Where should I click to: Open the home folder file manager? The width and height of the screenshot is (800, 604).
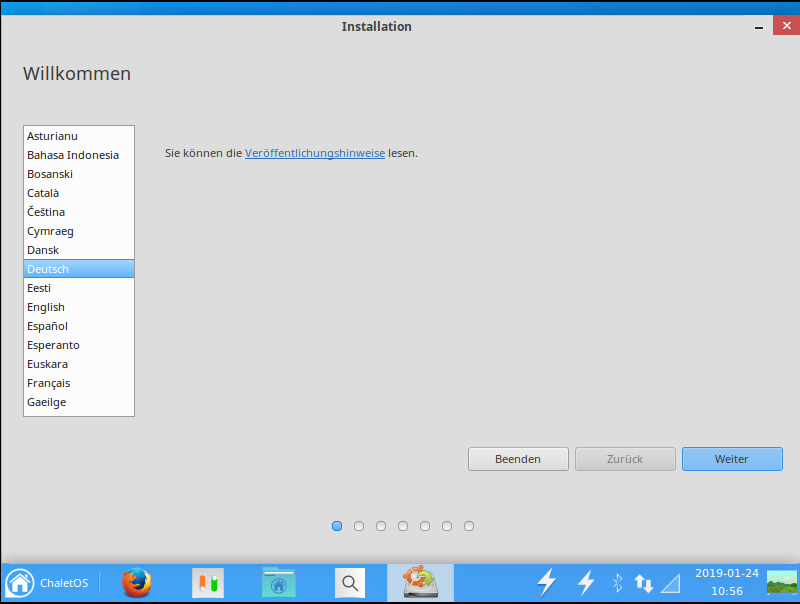(278, 583)
